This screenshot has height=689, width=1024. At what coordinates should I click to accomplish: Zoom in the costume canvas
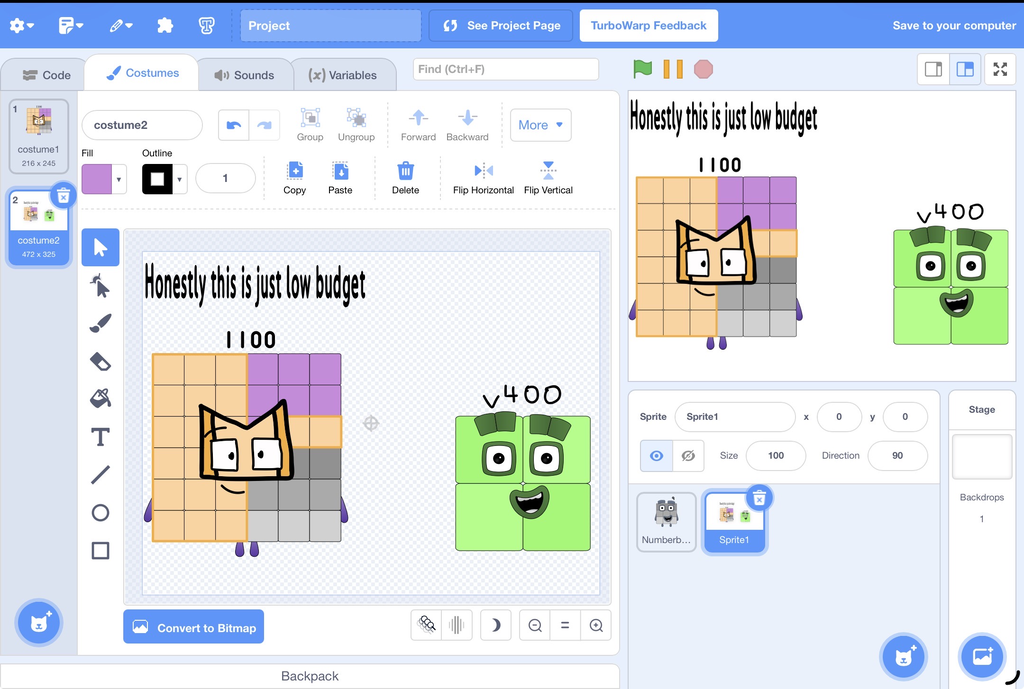596,626
